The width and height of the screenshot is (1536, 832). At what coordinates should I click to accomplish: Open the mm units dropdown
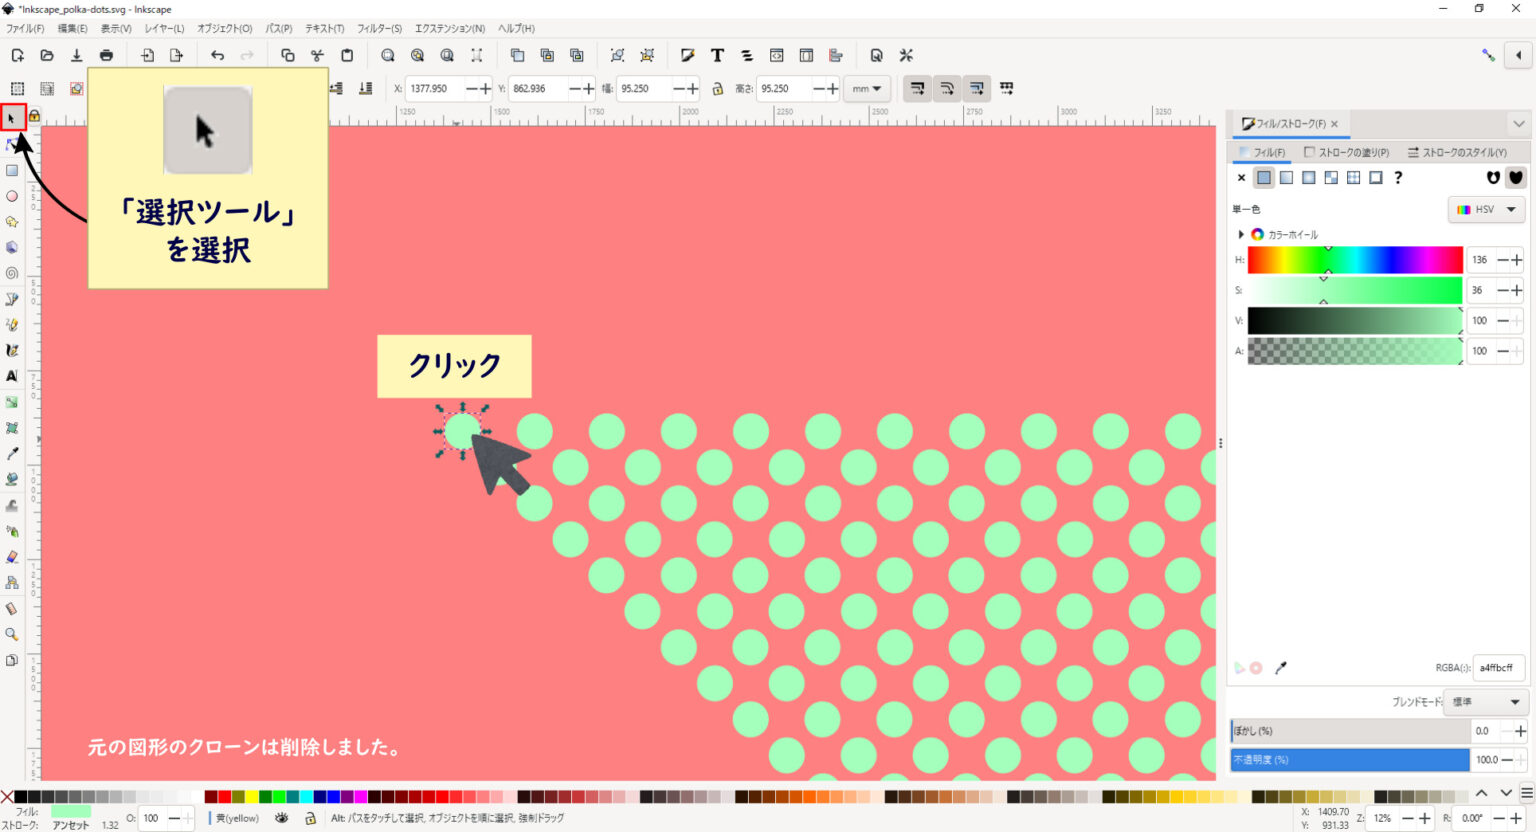coord(866,88)
